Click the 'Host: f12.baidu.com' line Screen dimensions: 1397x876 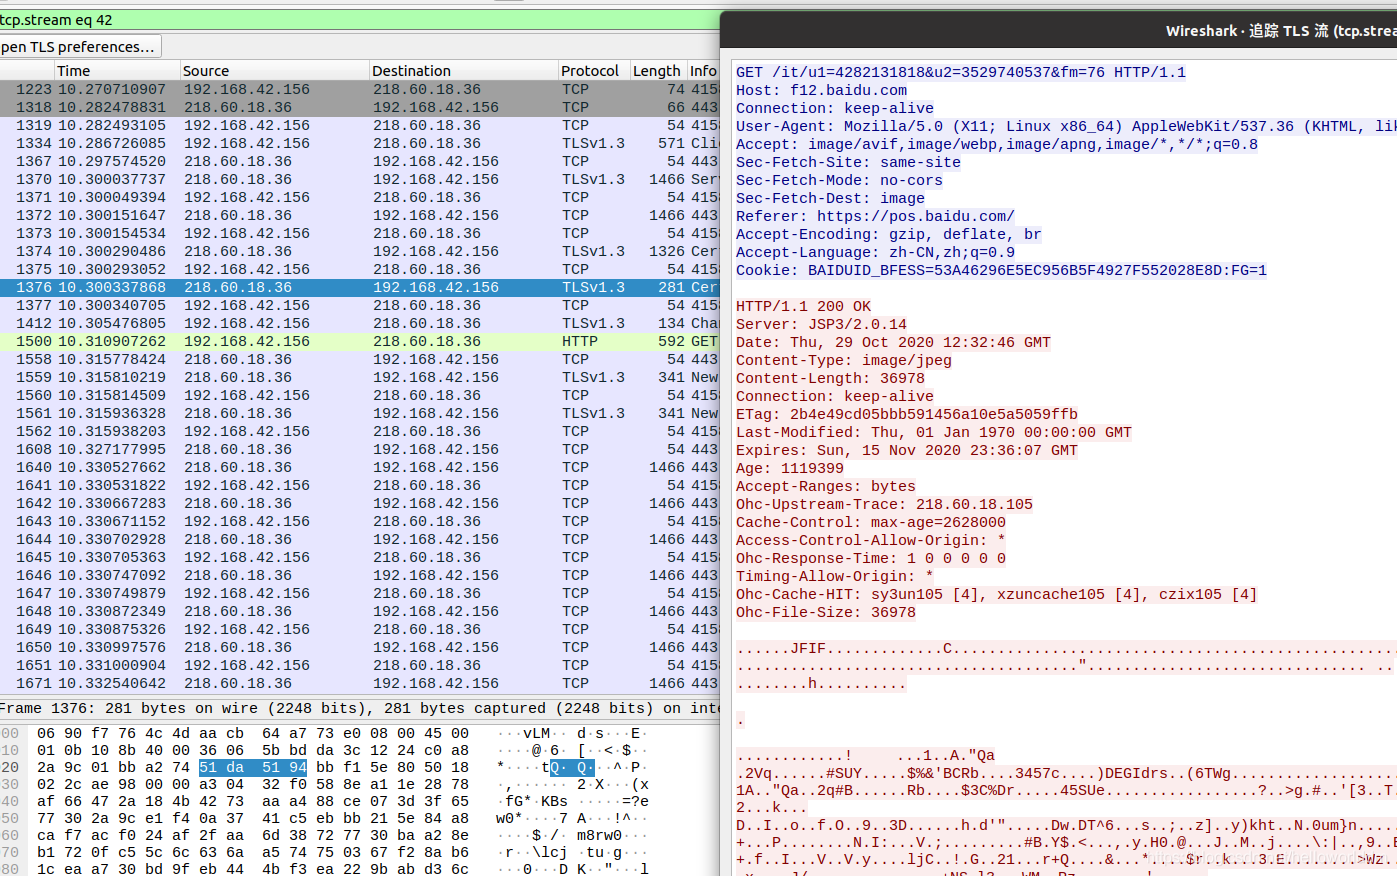(x=822, y=90)
